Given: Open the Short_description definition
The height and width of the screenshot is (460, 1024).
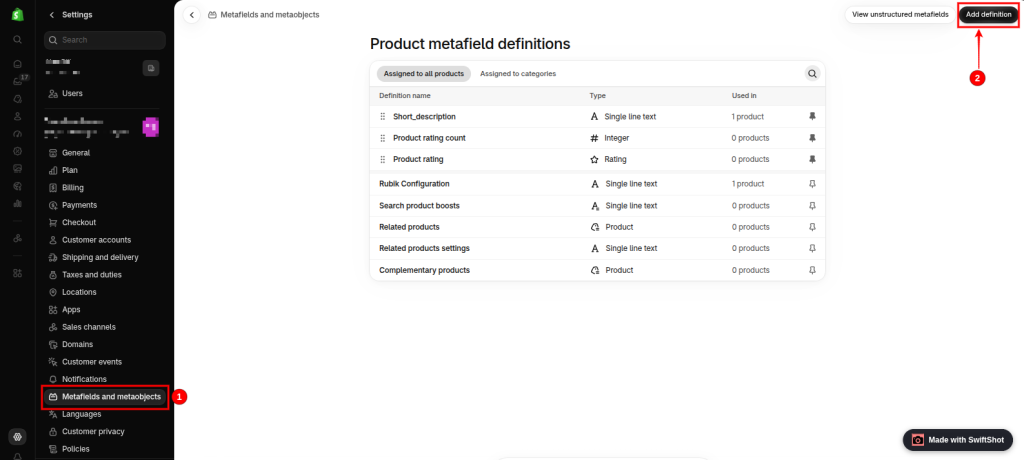Looking at the screenshot, I should point(424,116).
